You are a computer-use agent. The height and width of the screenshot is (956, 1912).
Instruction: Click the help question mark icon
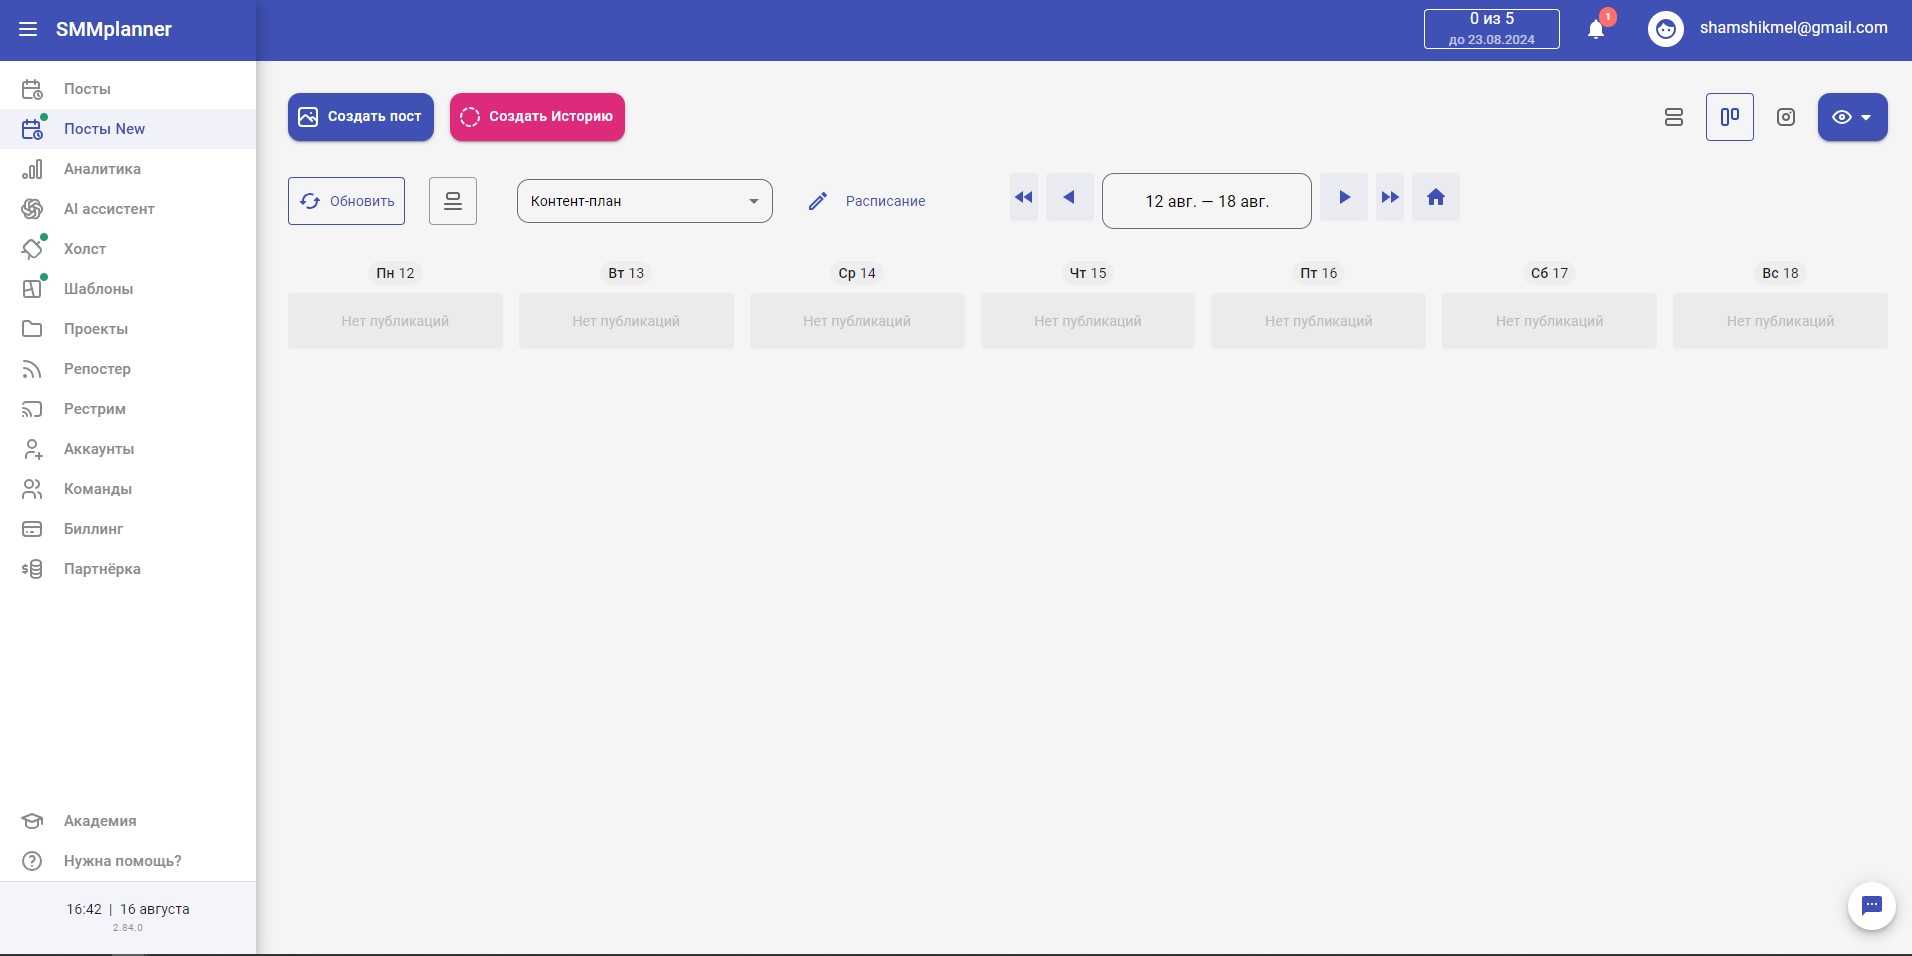click(32, 861)
